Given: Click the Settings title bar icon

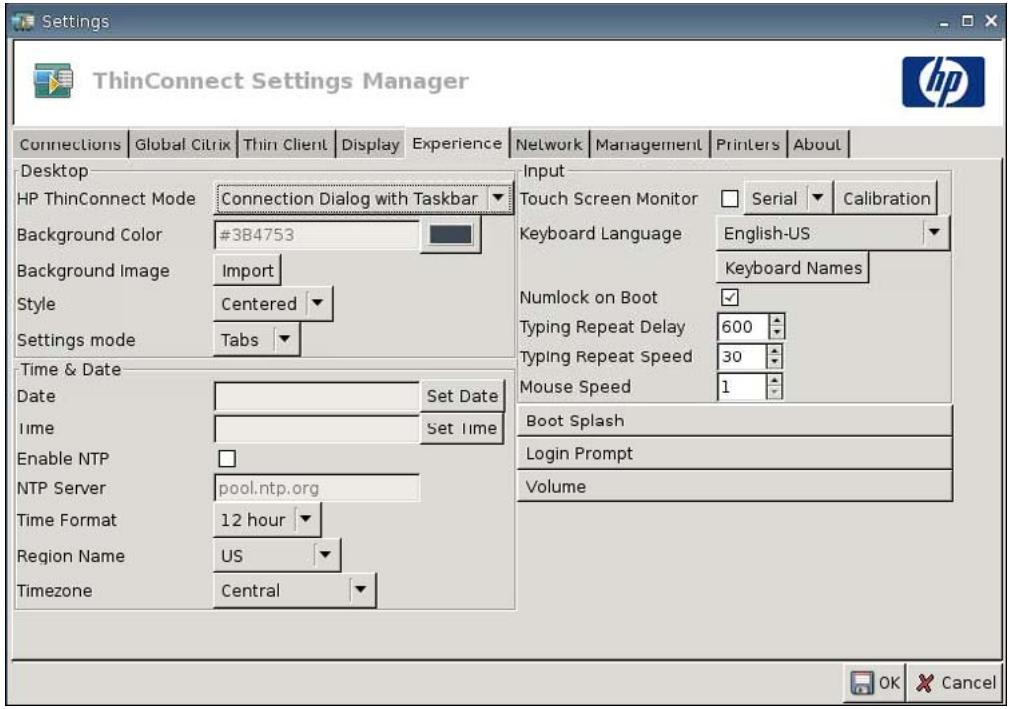Looking at the screenshot, I should click(x=24, y=21).
